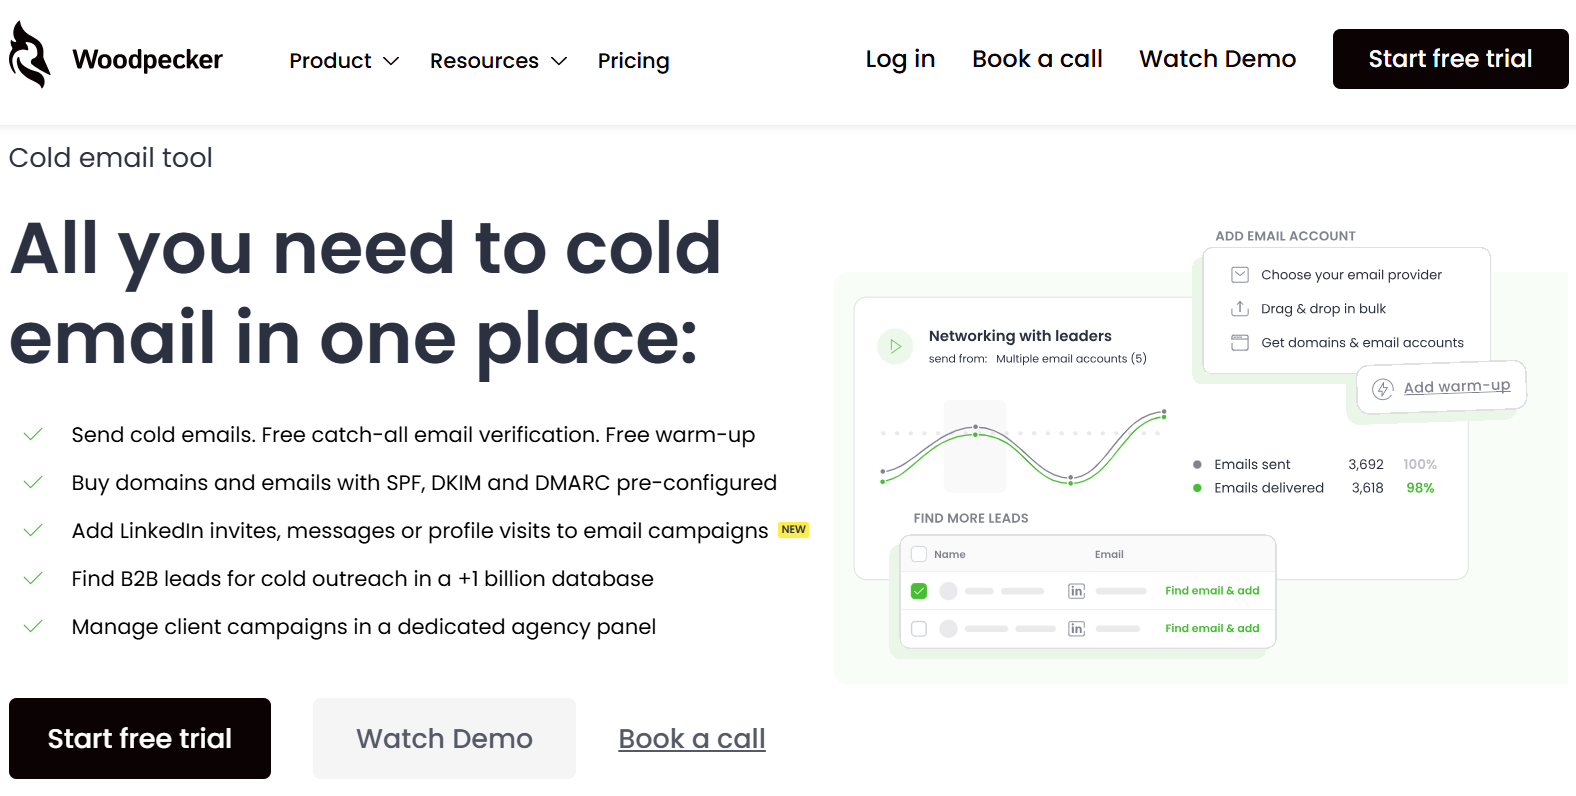Click the Woodpecker brand name text
The height and width of the screenshot is (796, 1576).
(x=147, y=60)
